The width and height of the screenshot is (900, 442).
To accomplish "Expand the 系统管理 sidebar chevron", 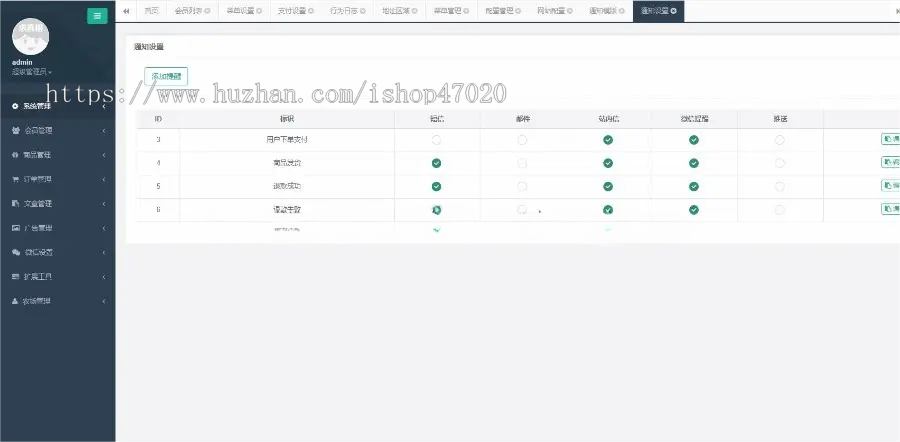I will [104, 106].
